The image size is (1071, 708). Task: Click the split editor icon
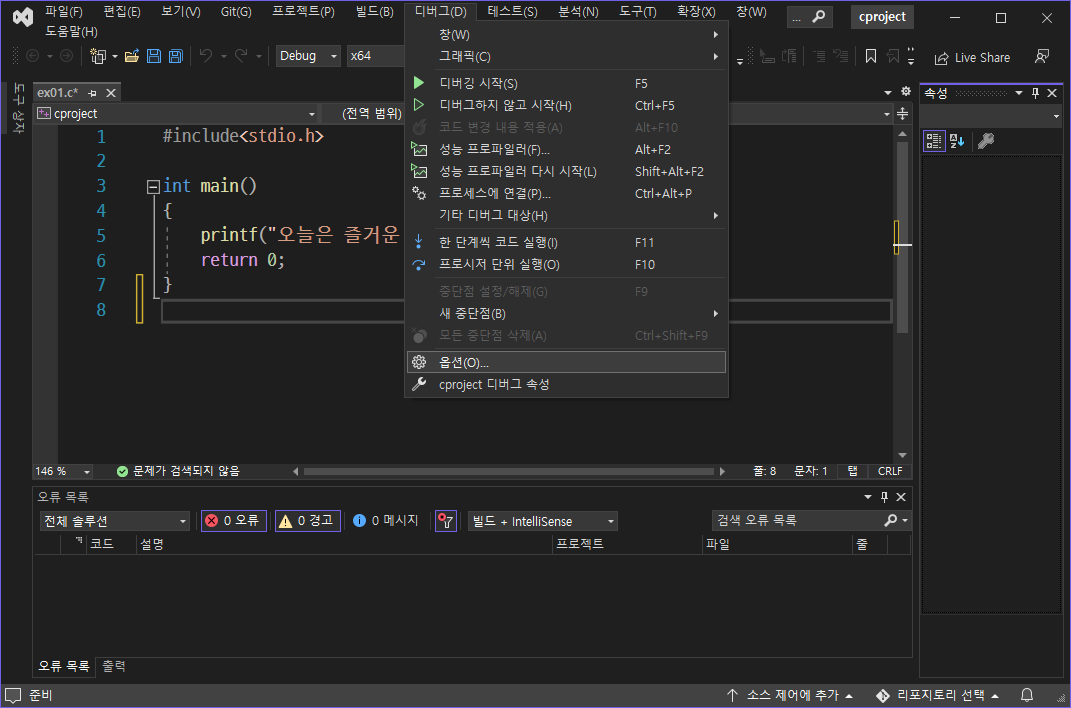tap(902, 113)
